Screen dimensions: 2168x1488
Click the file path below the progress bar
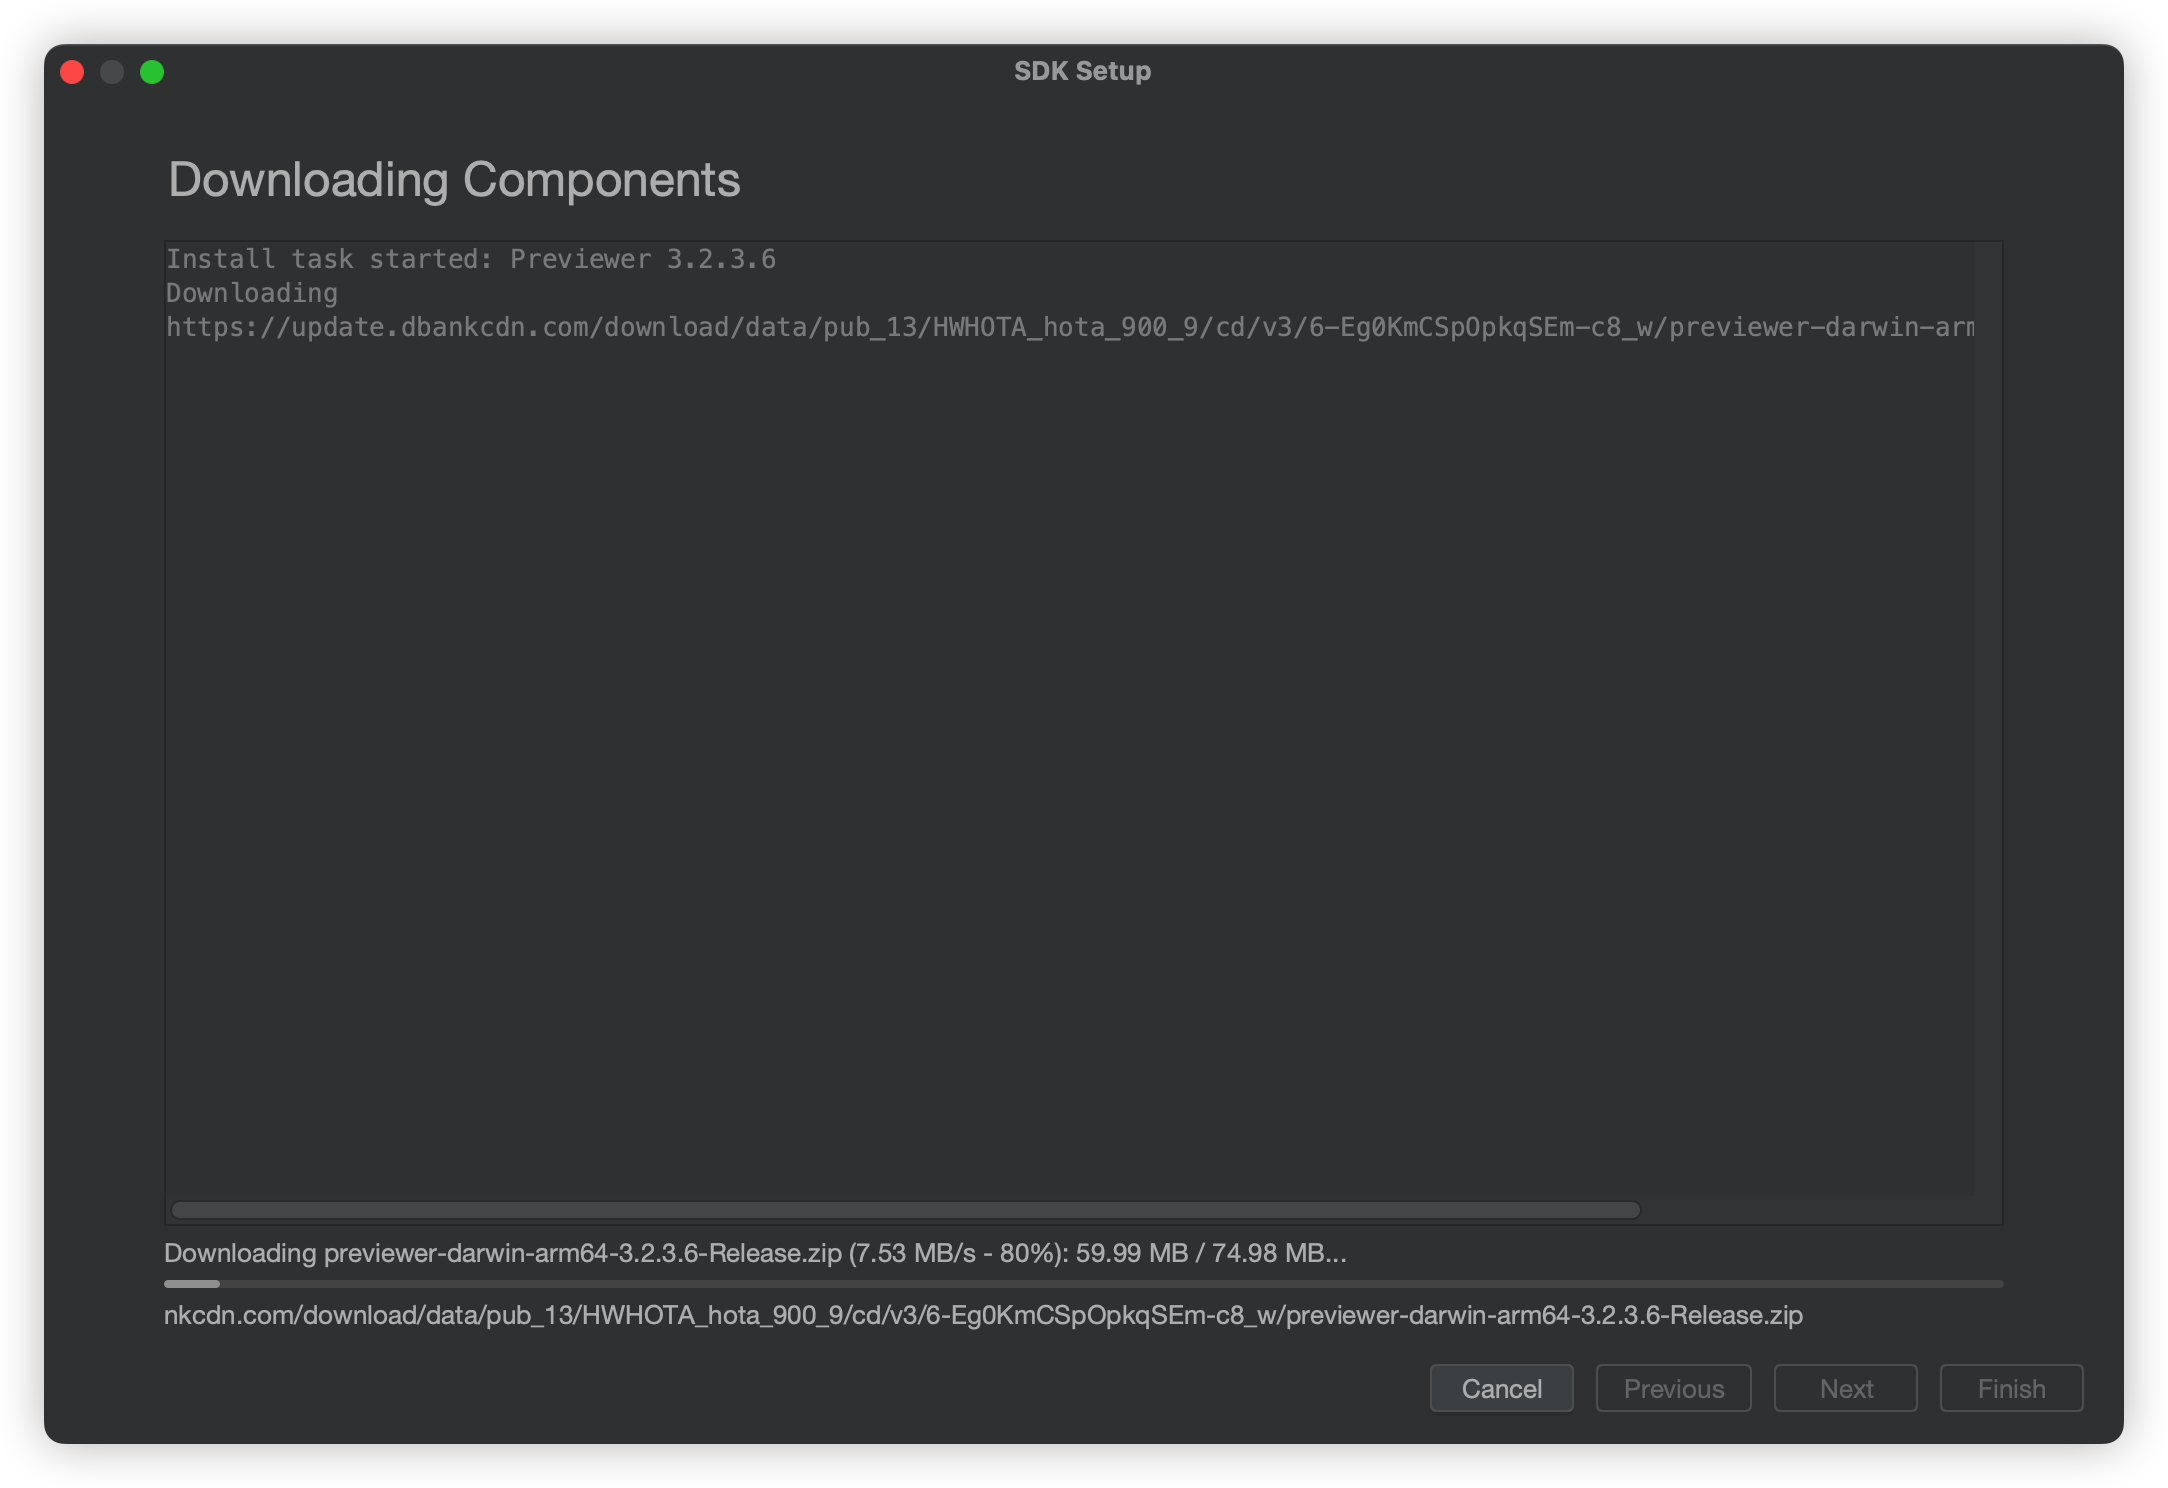[x=982, y=1315]
